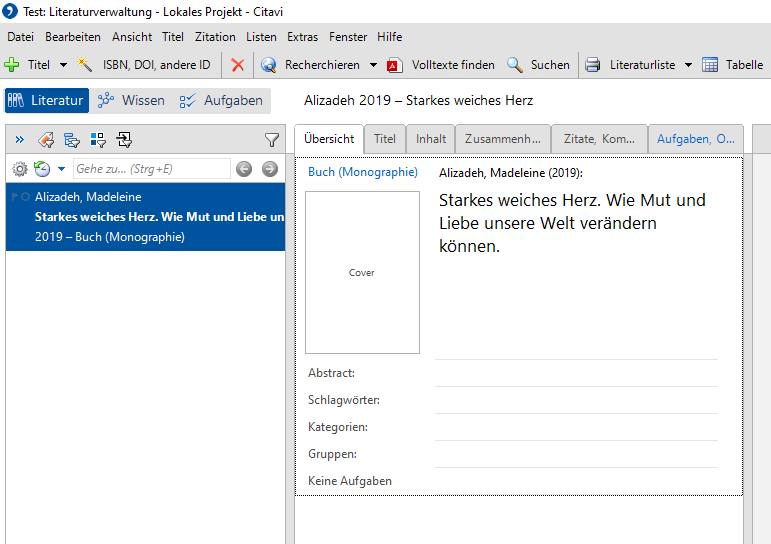Switch to Tabelle view
771x544 pixels.
point(733,64)
